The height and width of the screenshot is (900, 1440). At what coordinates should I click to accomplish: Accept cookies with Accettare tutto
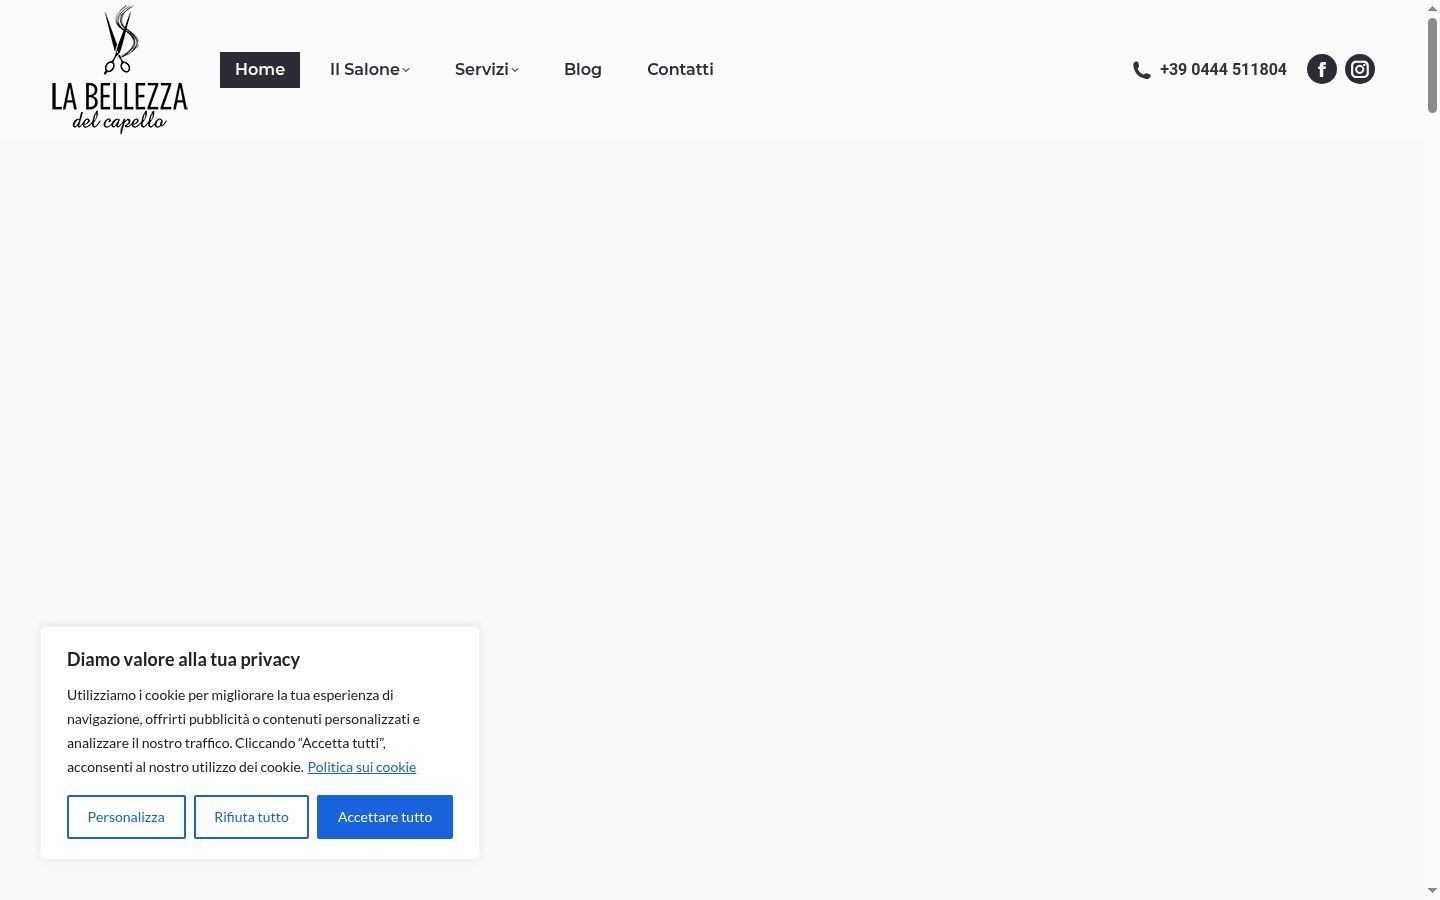click(385, 817)
